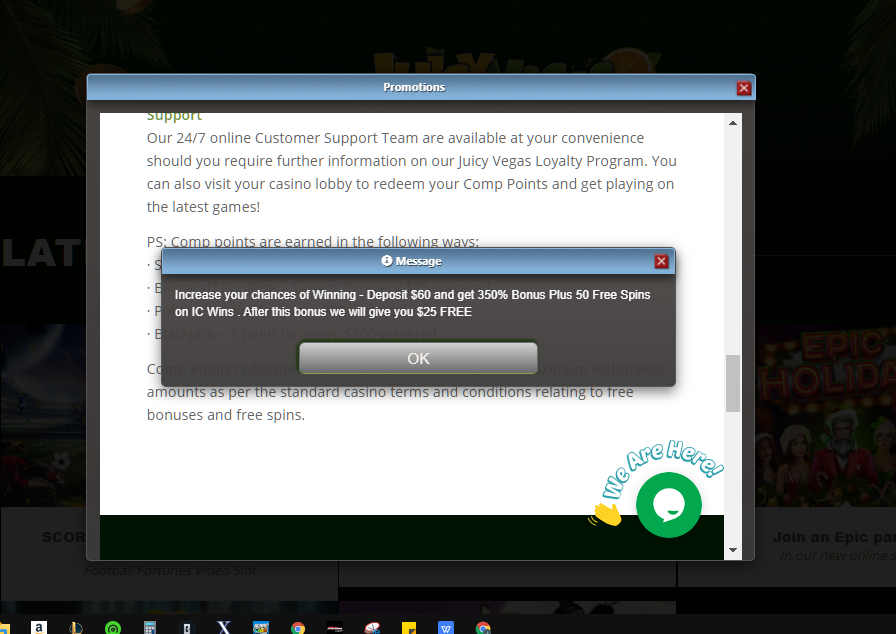The width and height of the screenshot is (896, 634).
Task: Open the League of Legends taskbar icon
Action: tap(76, 628)
